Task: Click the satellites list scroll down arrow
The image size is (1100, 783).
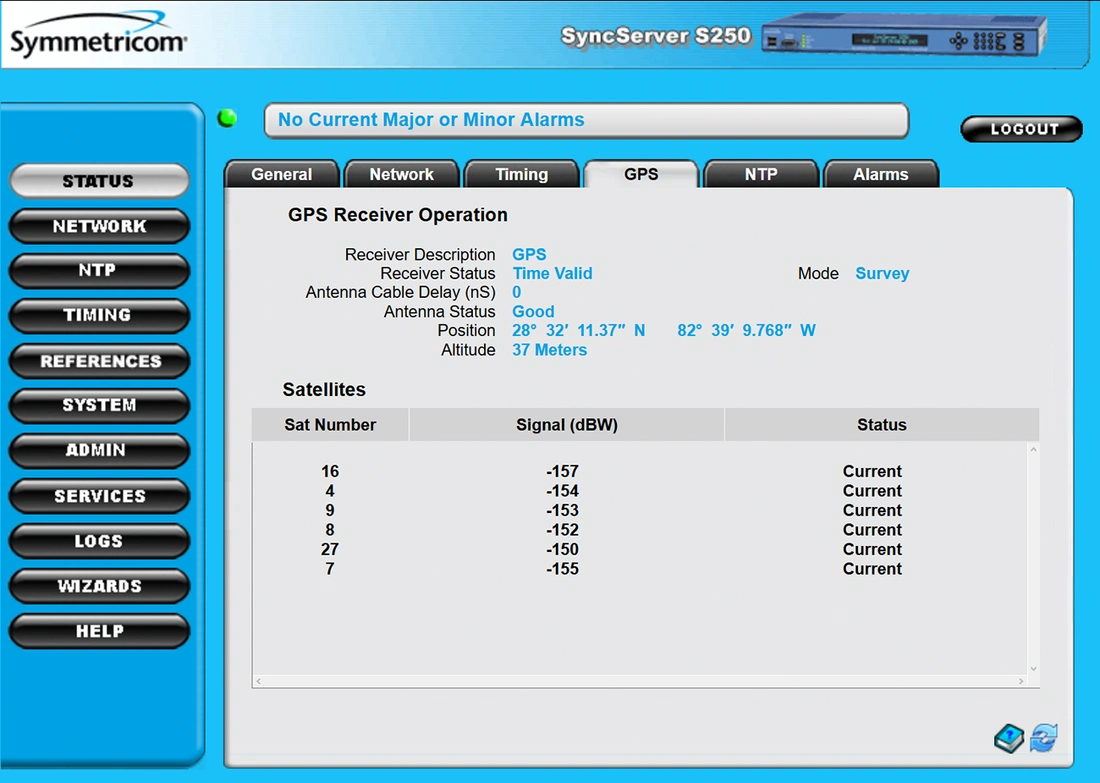Action: coord(1033,669)
